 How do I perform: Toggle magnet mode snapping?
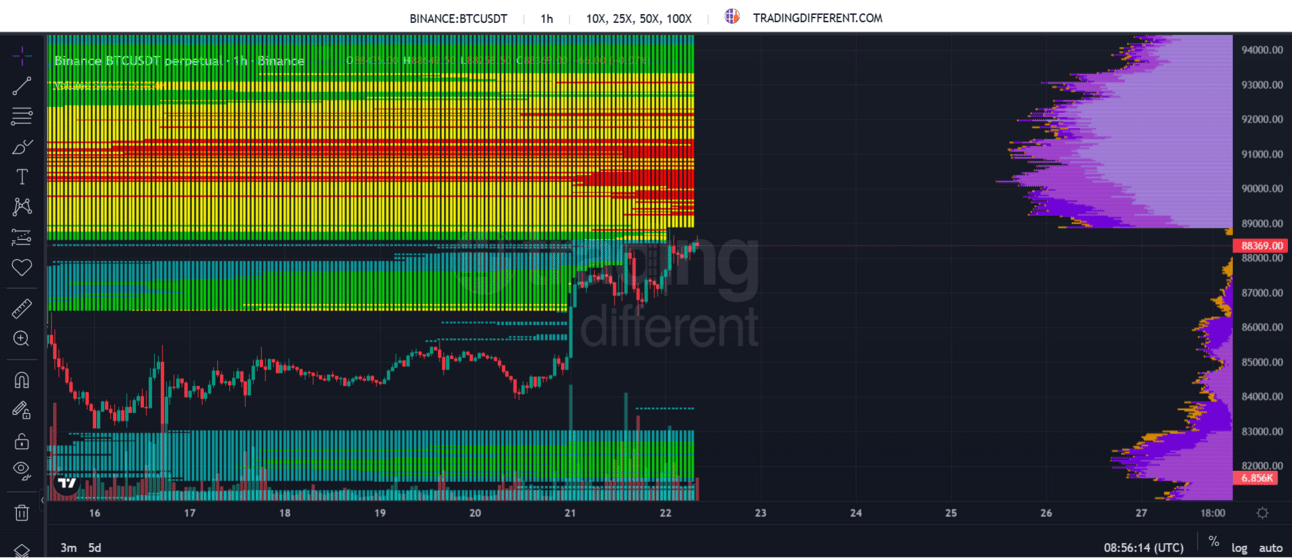22,380
